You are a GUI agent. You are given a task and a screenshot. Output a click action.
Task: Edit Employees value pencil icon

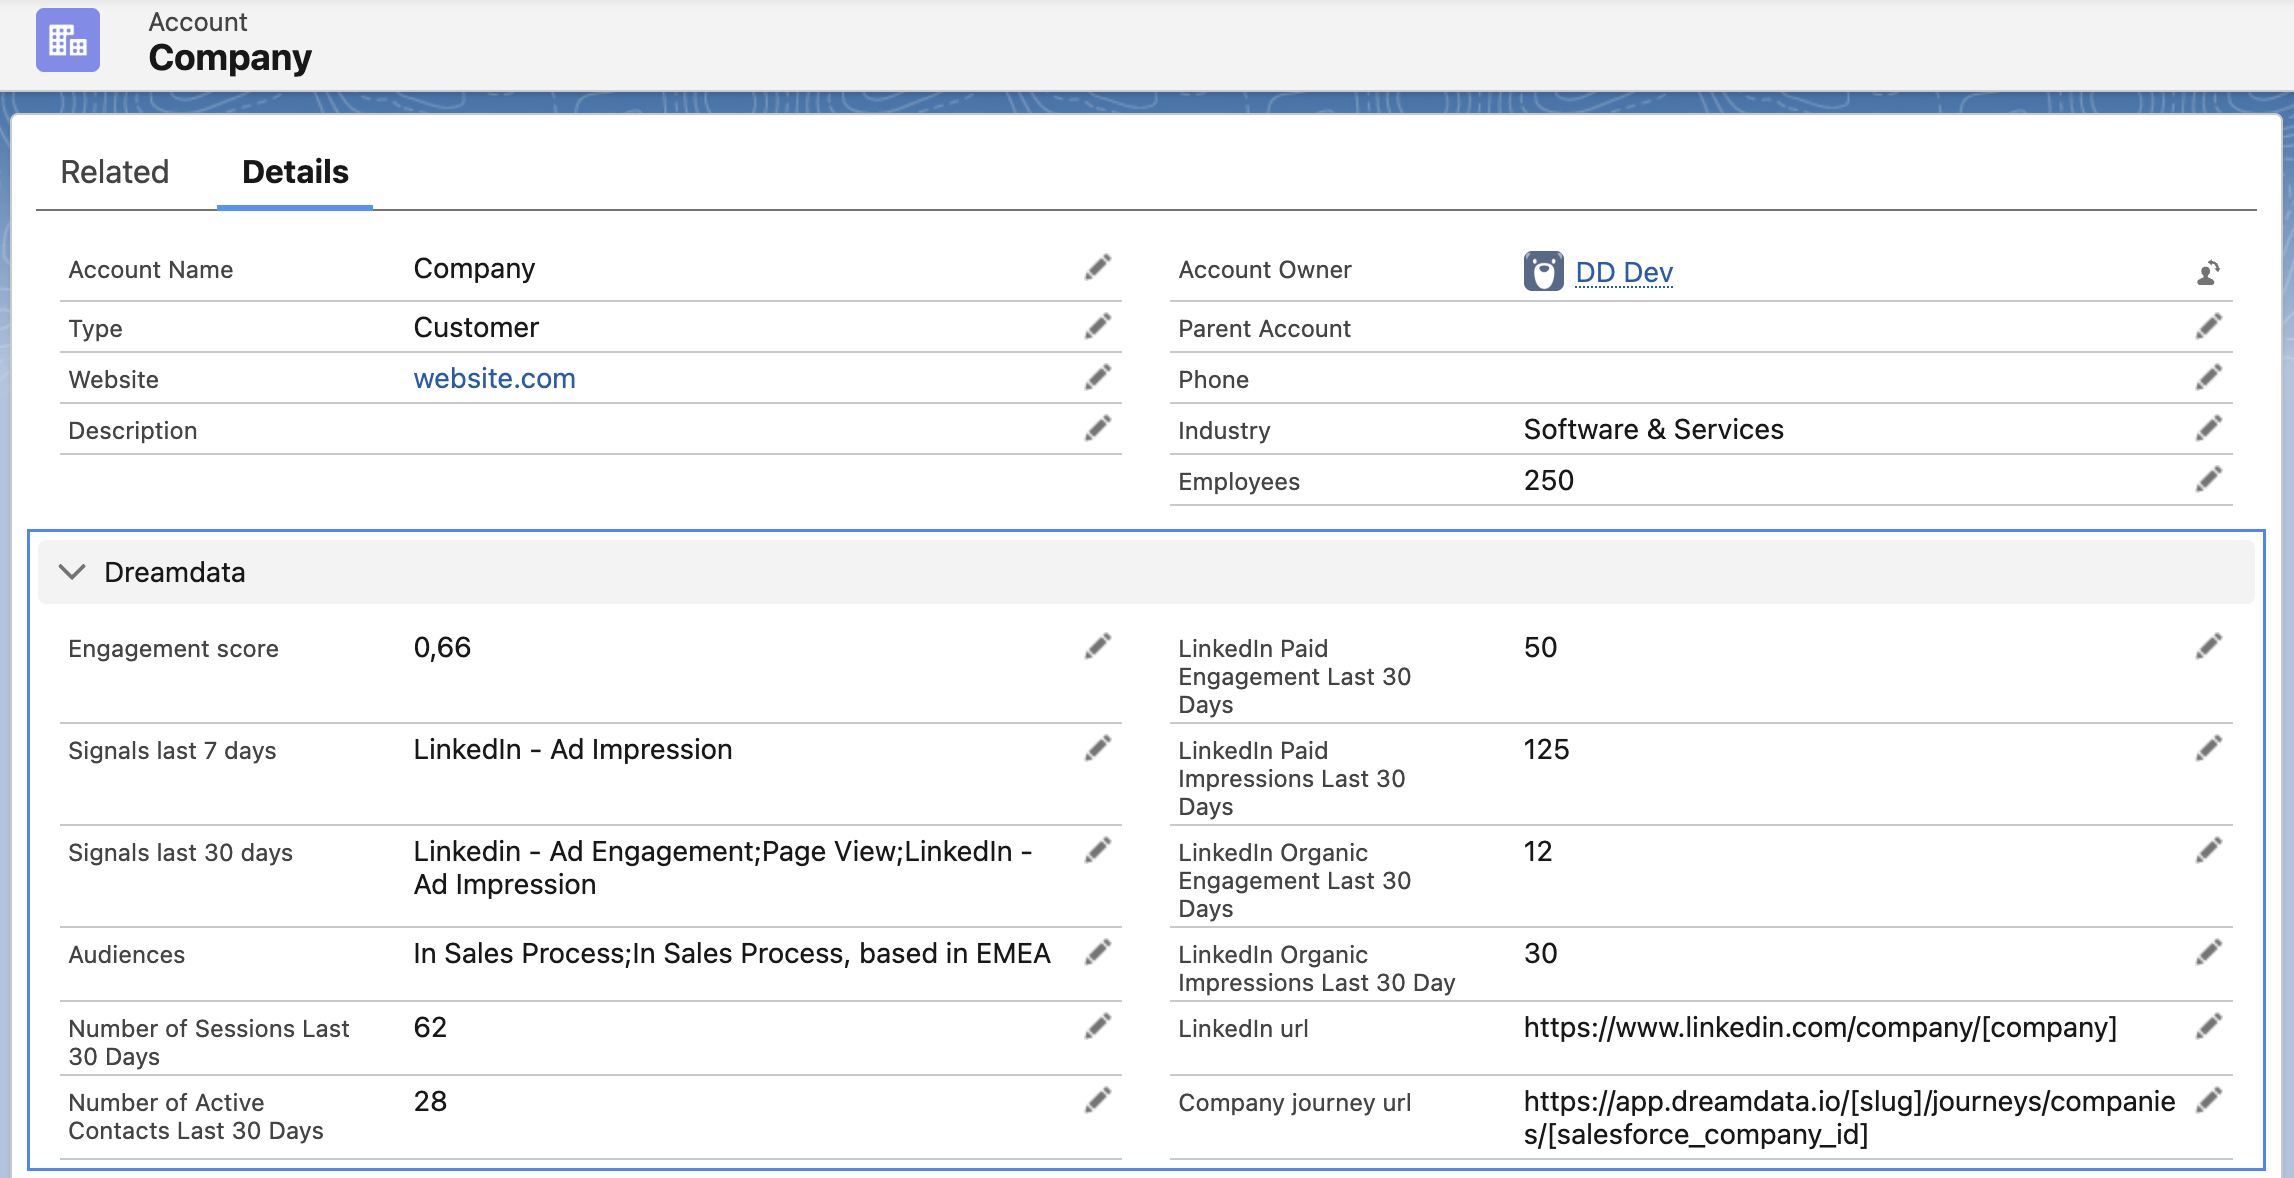pyautogui.click(x=2208, y=480)
